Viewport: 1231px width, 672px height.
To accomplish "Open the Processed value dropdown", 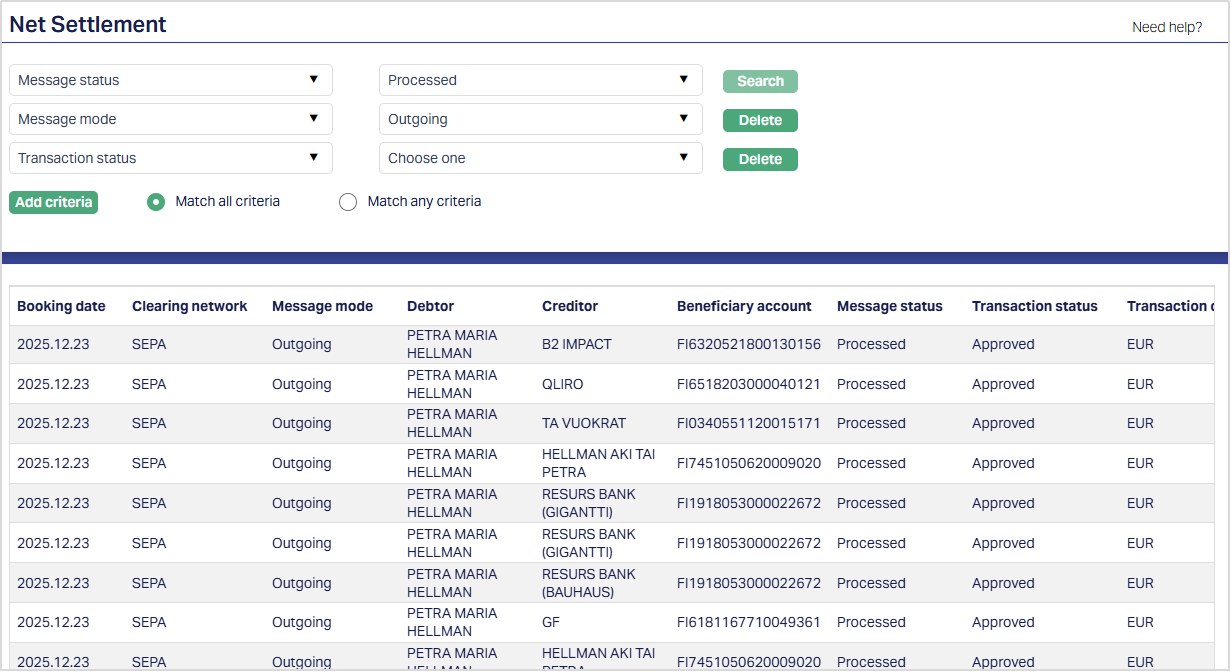I will click(541, 80).
